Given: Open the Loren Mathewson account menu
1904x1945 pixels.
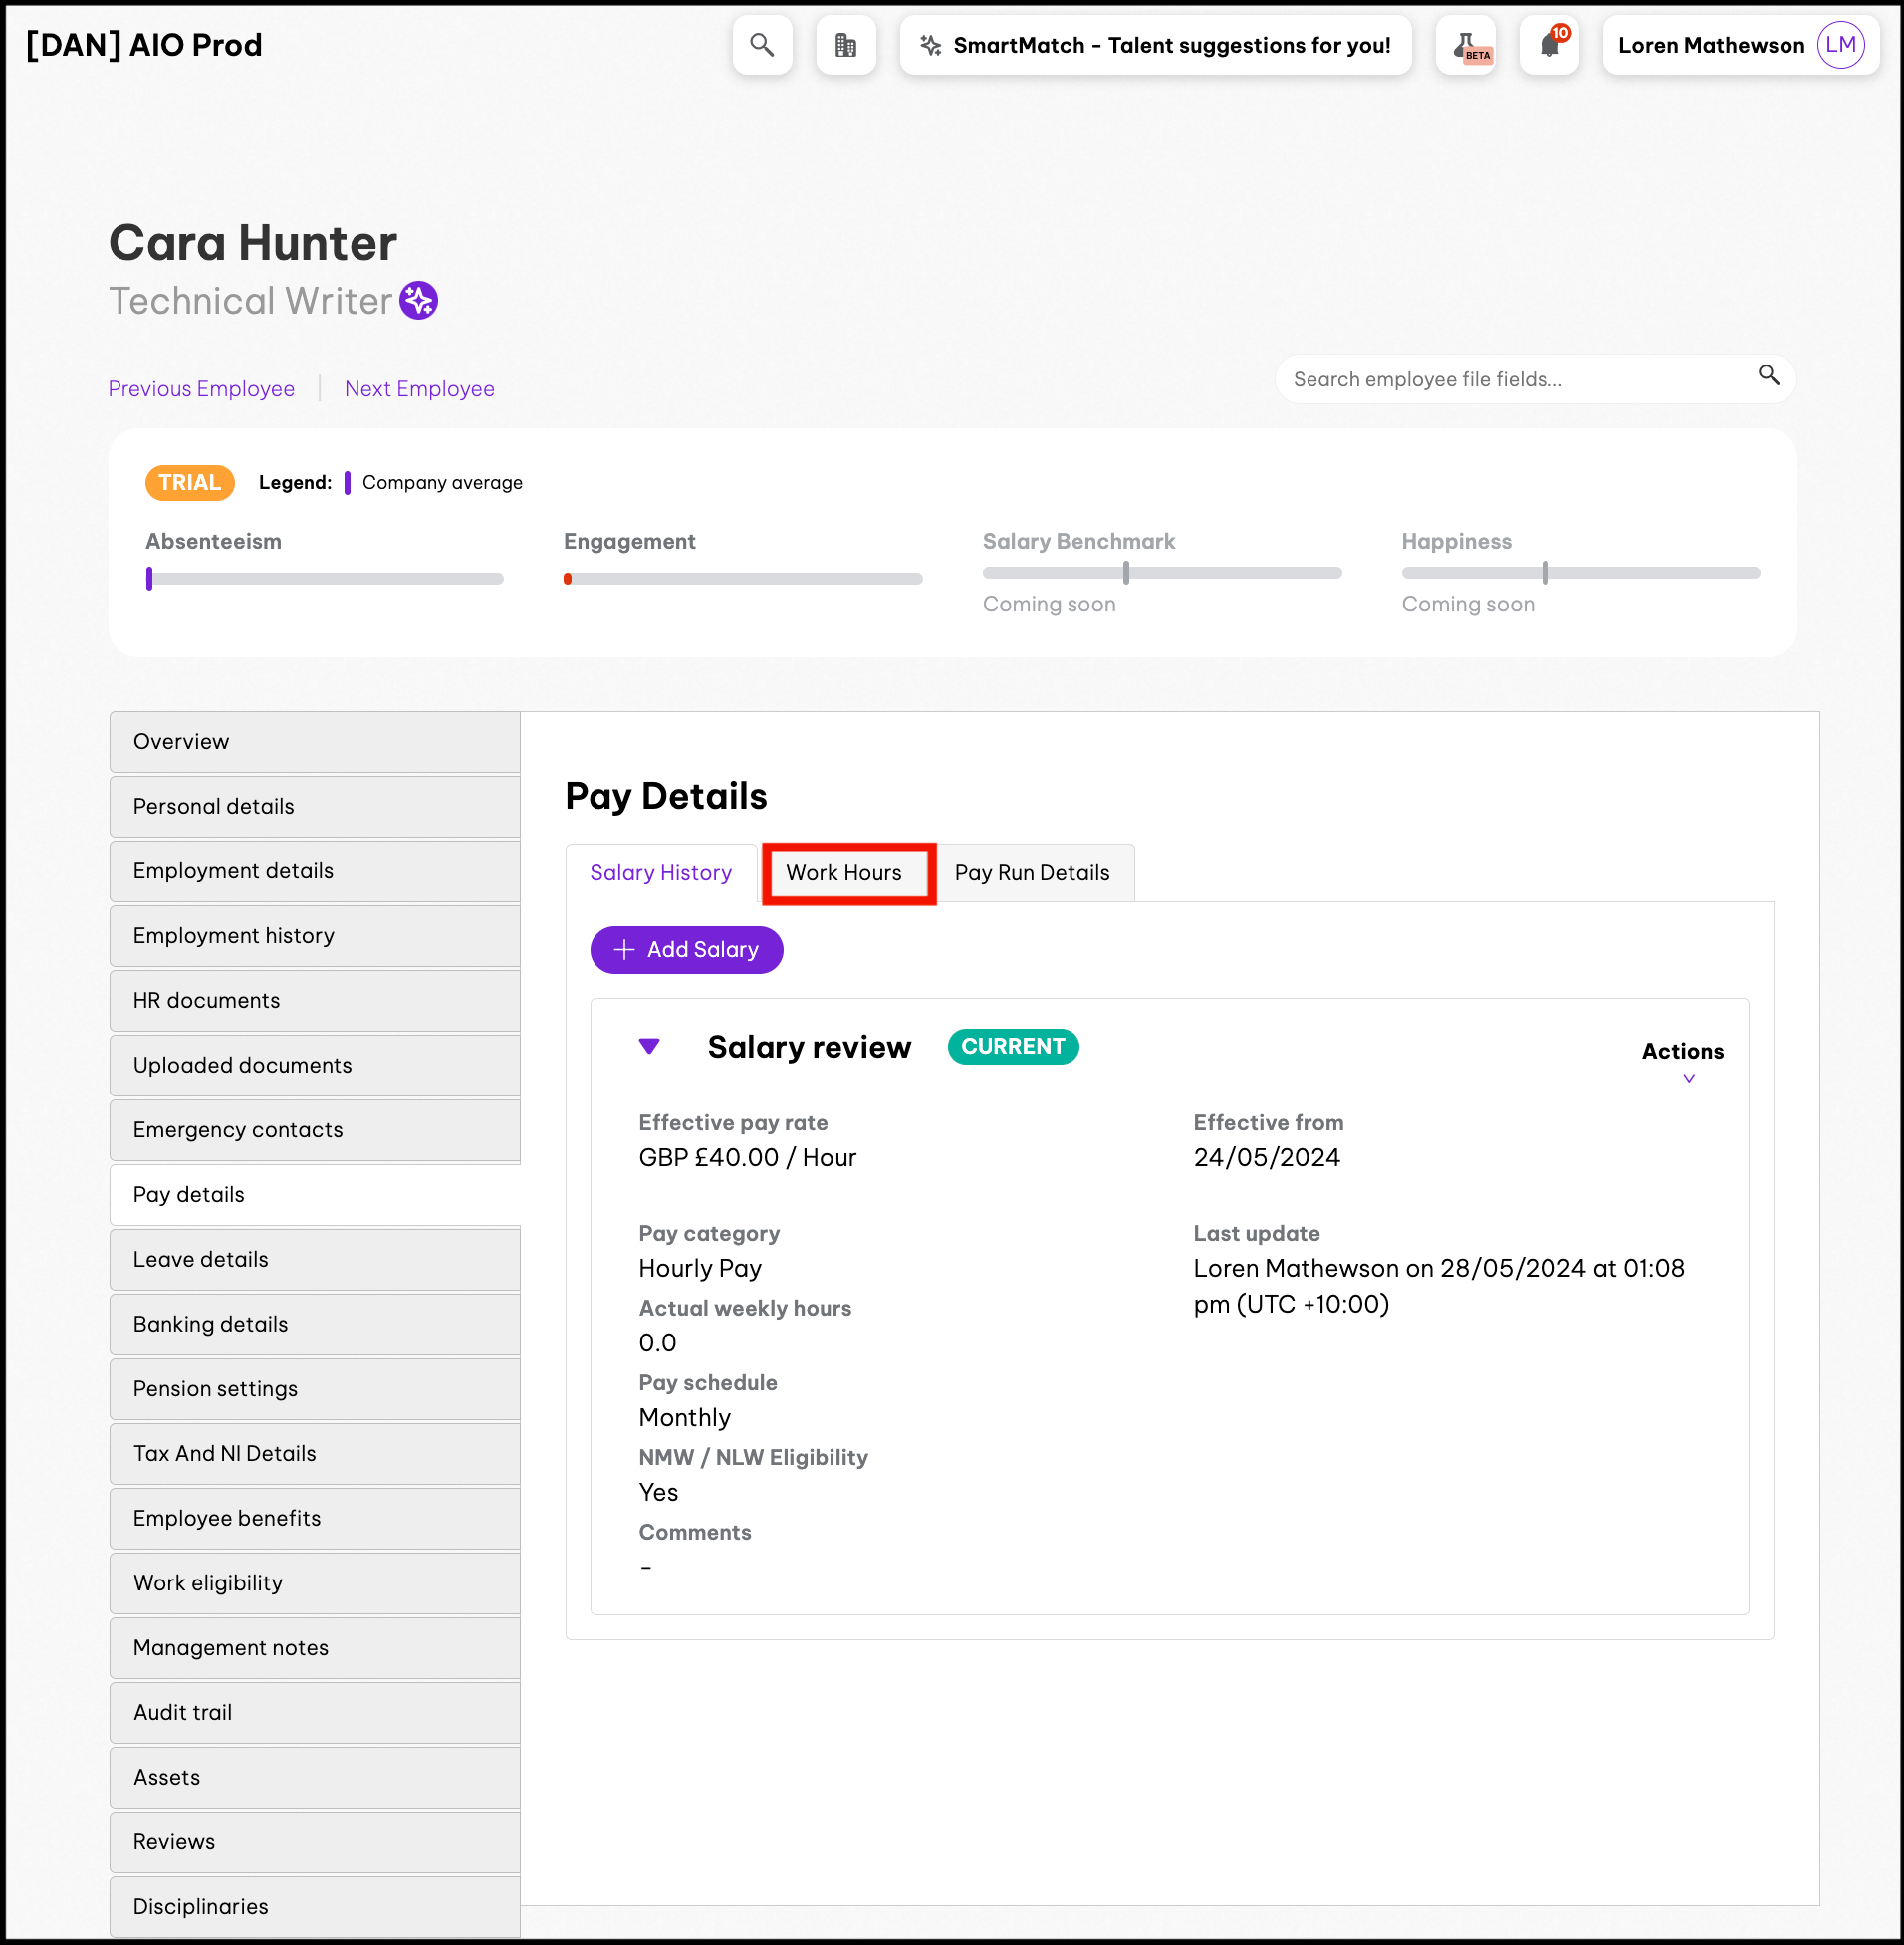Looking at the screenshot, I should [x=1711, y=45].
